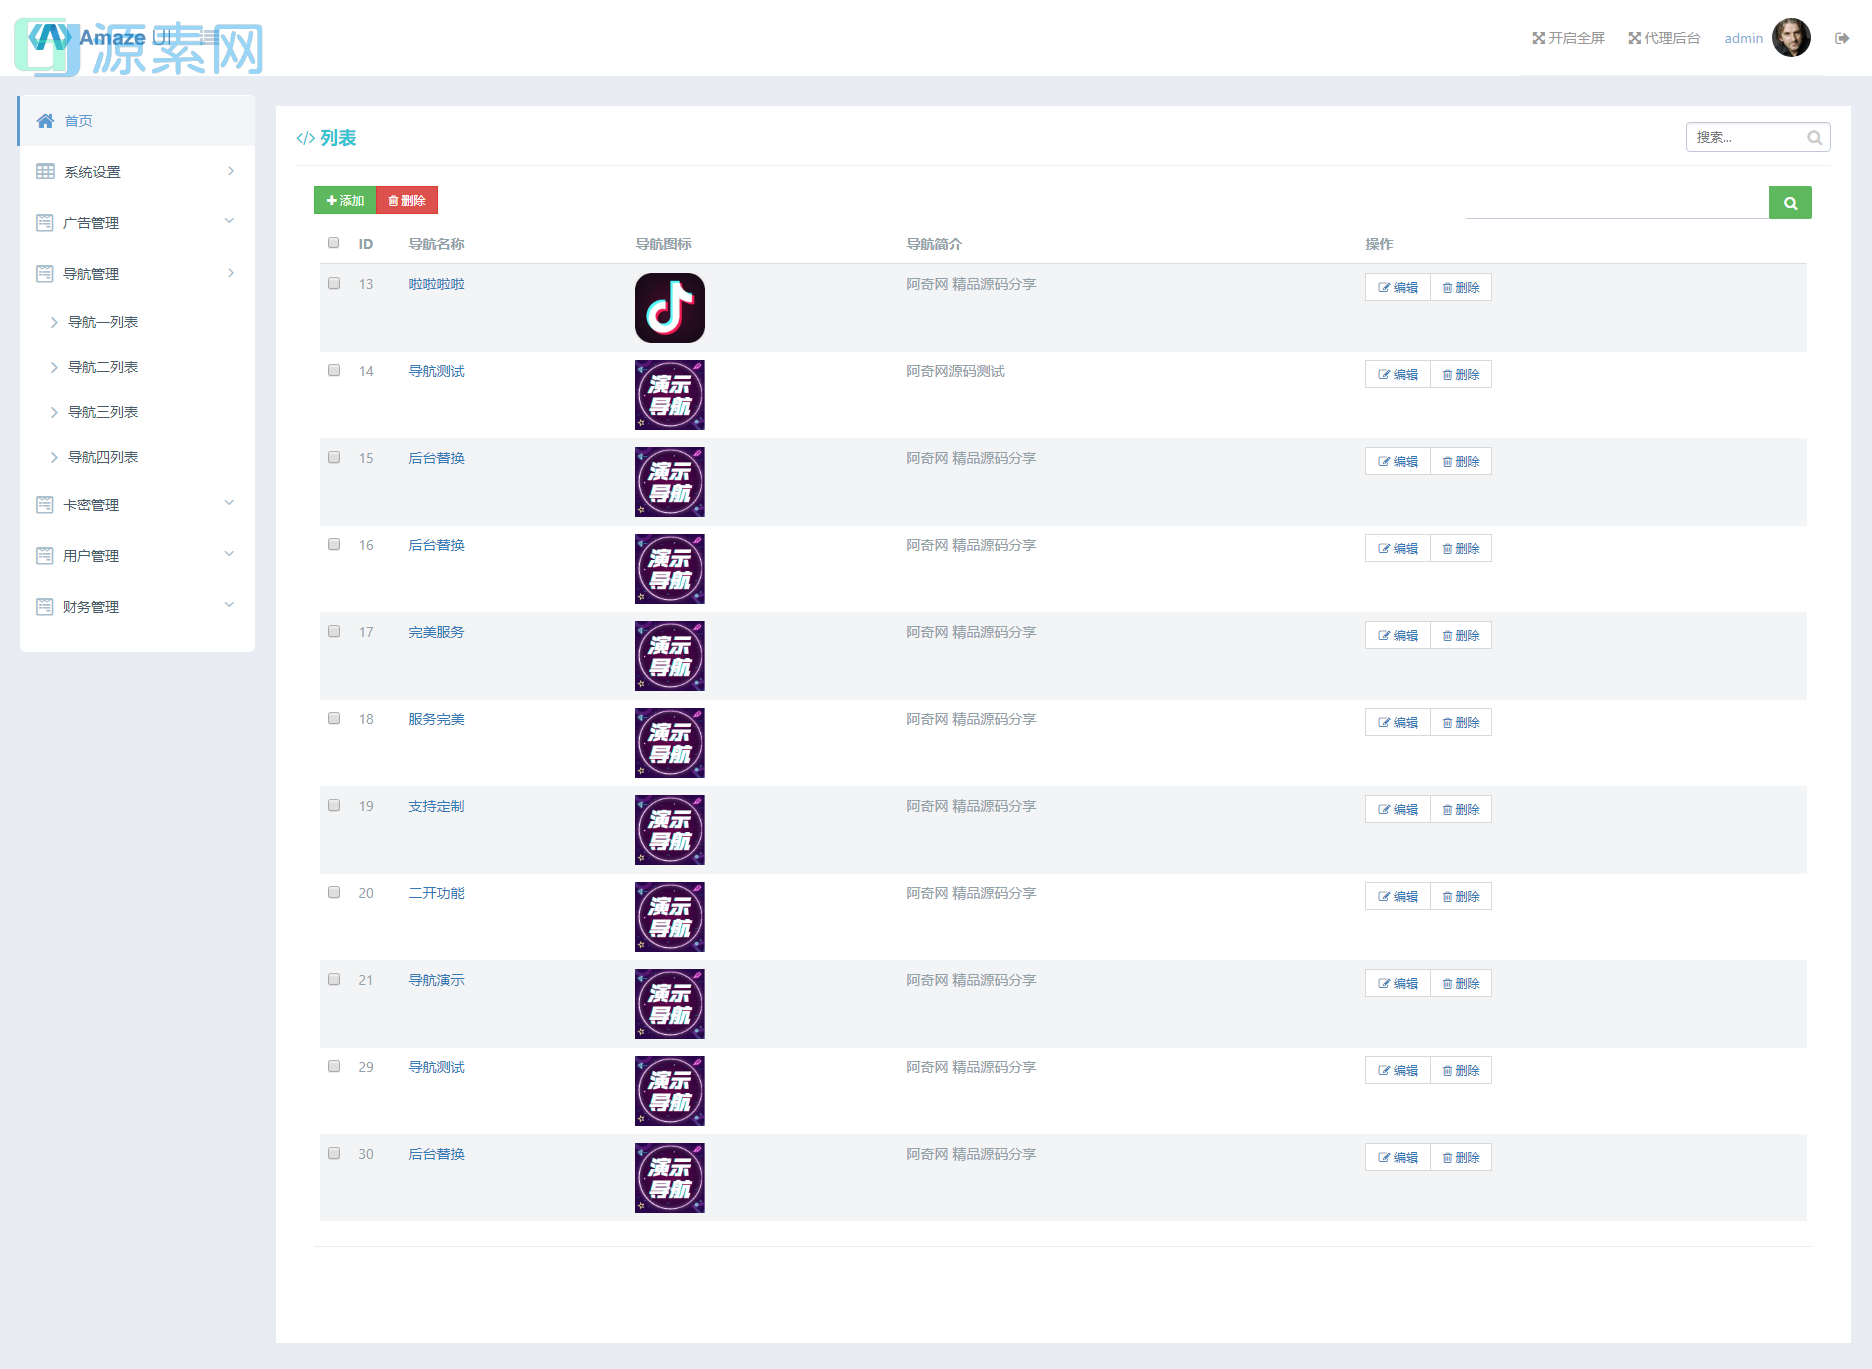Check the checkbox for row ID 14
The image size is (1872, 1369).
tap(334, 370)
